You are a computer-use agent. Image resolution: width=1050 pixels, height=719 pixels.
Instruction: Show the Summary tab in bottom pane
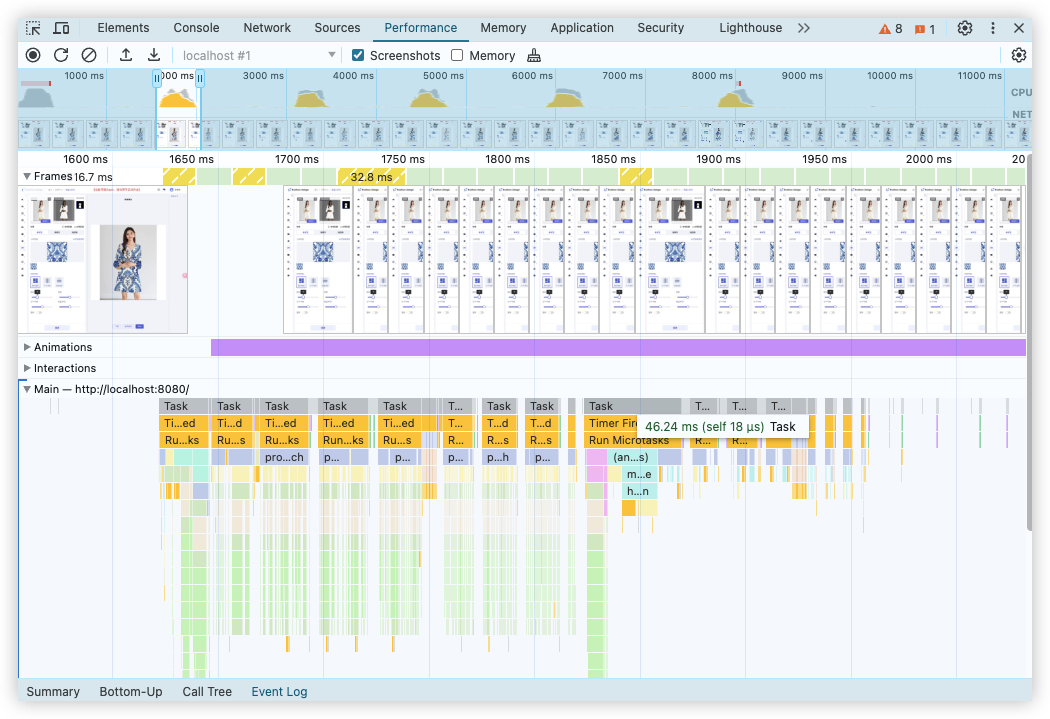53,692
